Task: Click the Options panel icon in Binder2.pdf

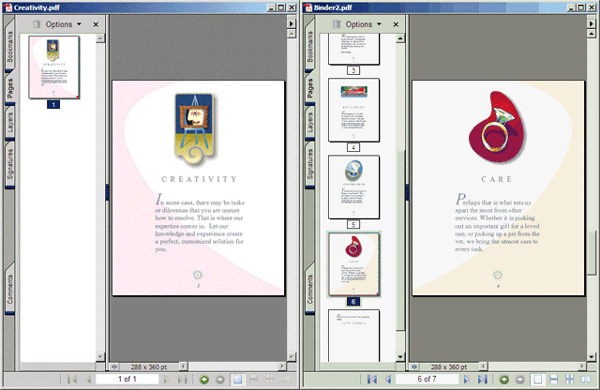Action: coord(336,24)
